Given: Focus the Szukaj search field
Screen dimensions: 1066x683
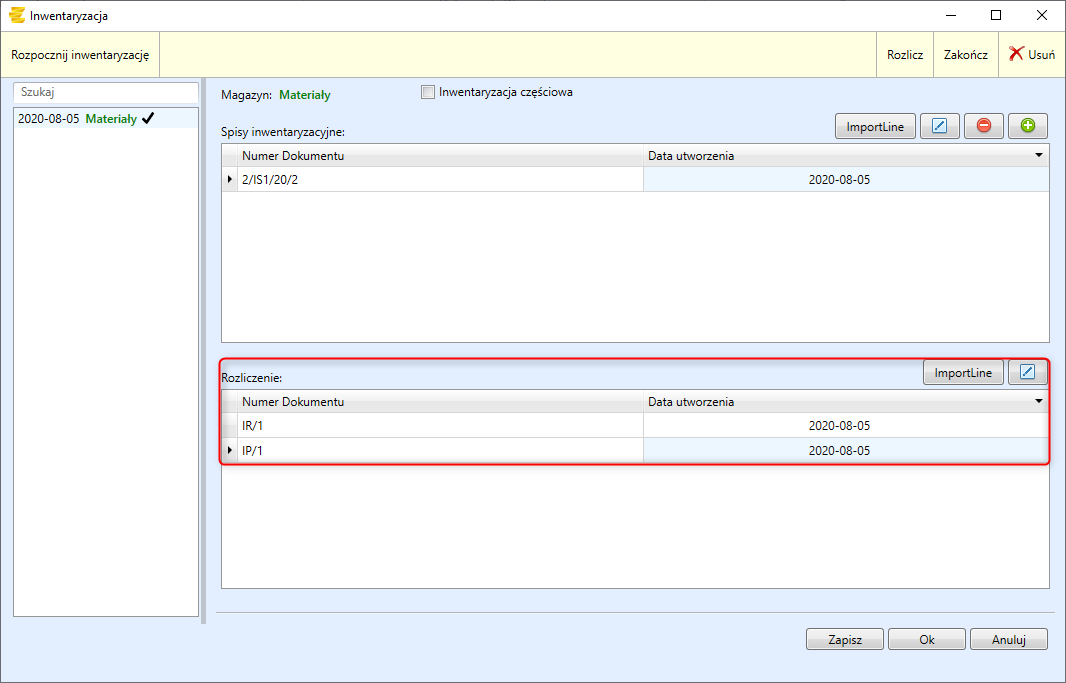Looking at the screenshot, I should [106, 92].
